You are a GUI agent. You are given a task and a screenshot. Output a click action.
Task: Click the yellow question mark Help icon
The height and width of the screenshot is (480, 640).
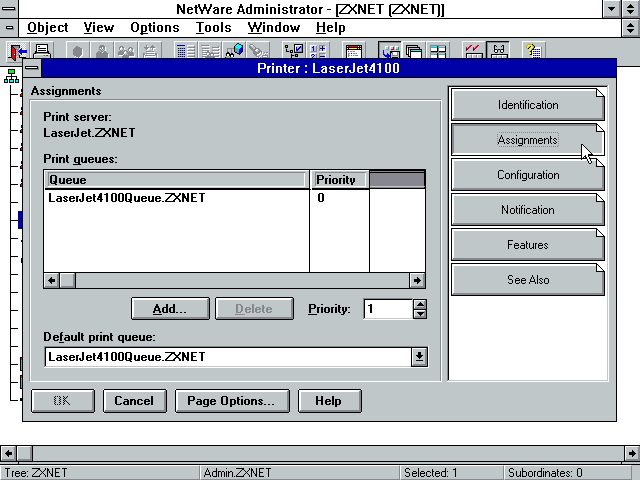point(533,51)
